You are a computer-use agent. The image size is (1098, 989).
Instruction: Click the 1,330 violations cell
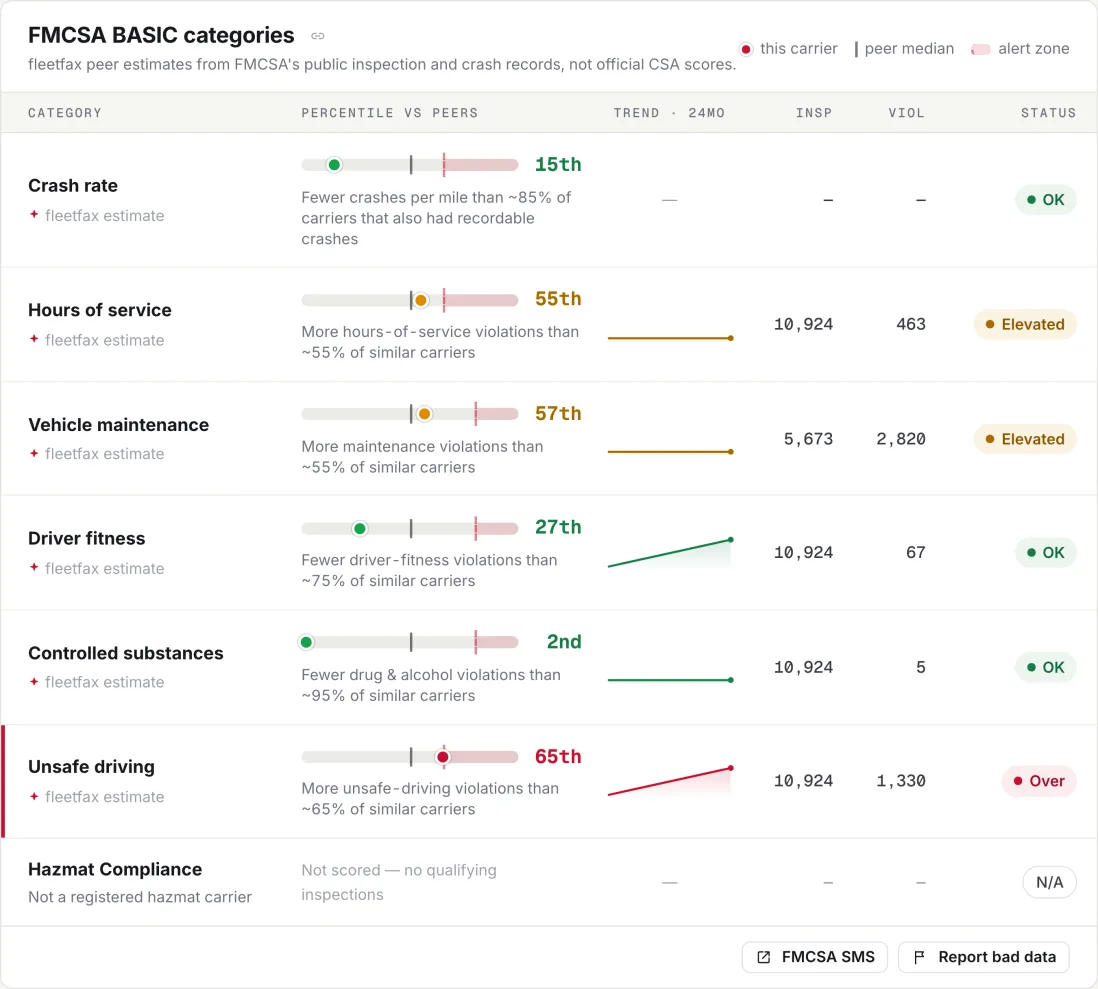[x=901, y=781]
